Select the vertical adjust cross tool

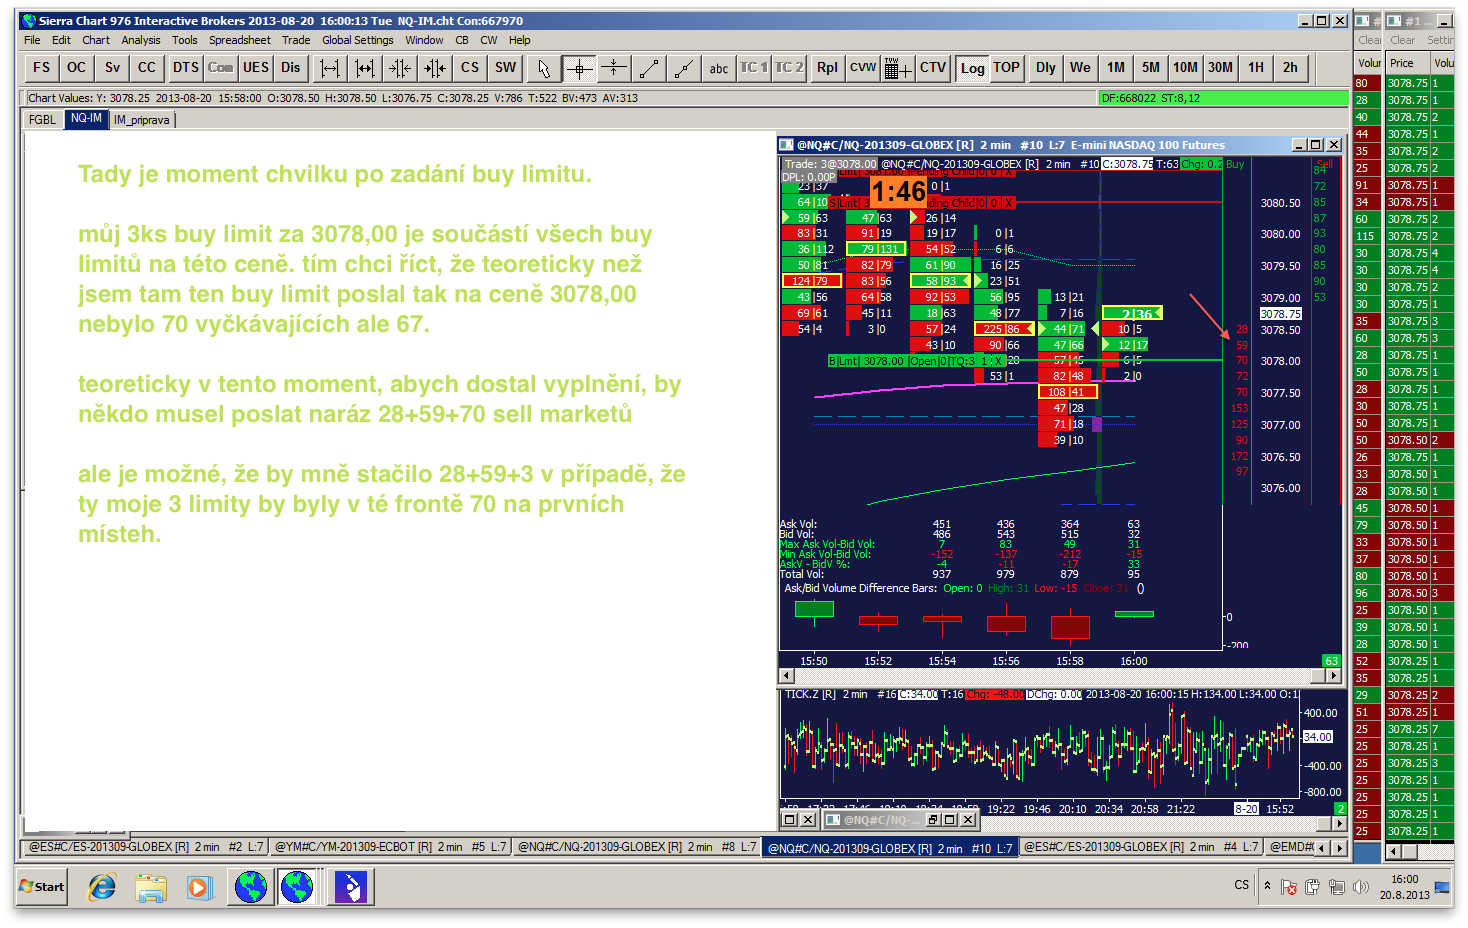click(x=614, y=68)
